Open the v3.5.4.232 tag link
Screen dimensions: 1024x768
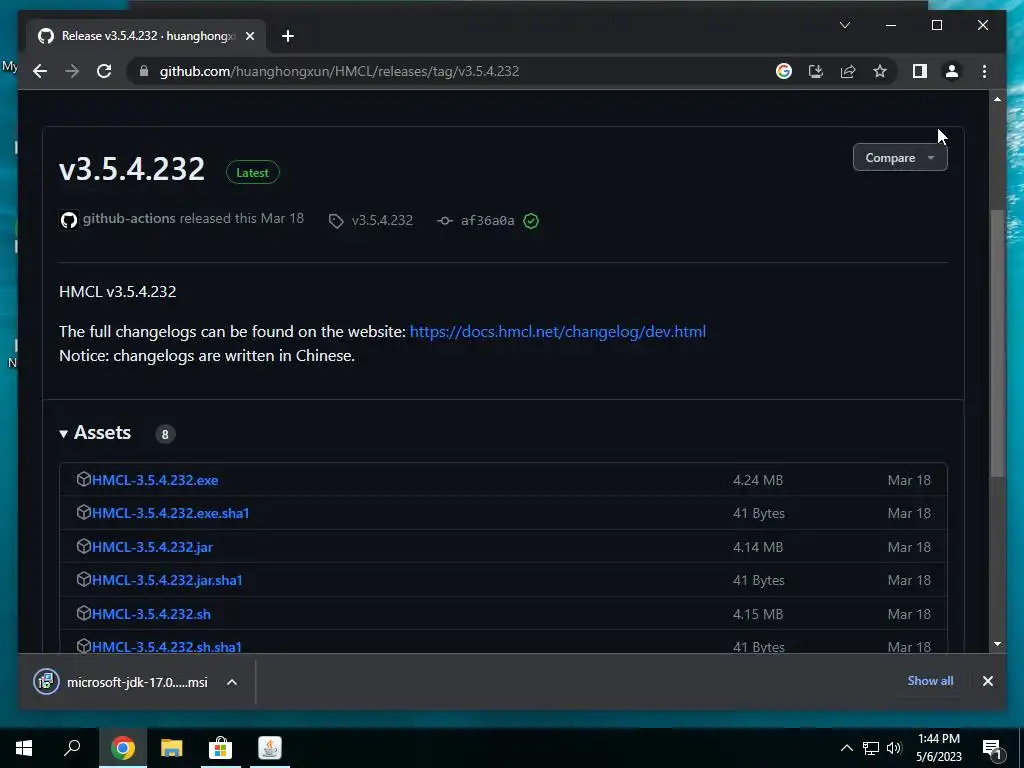click(x=382, y=220)
